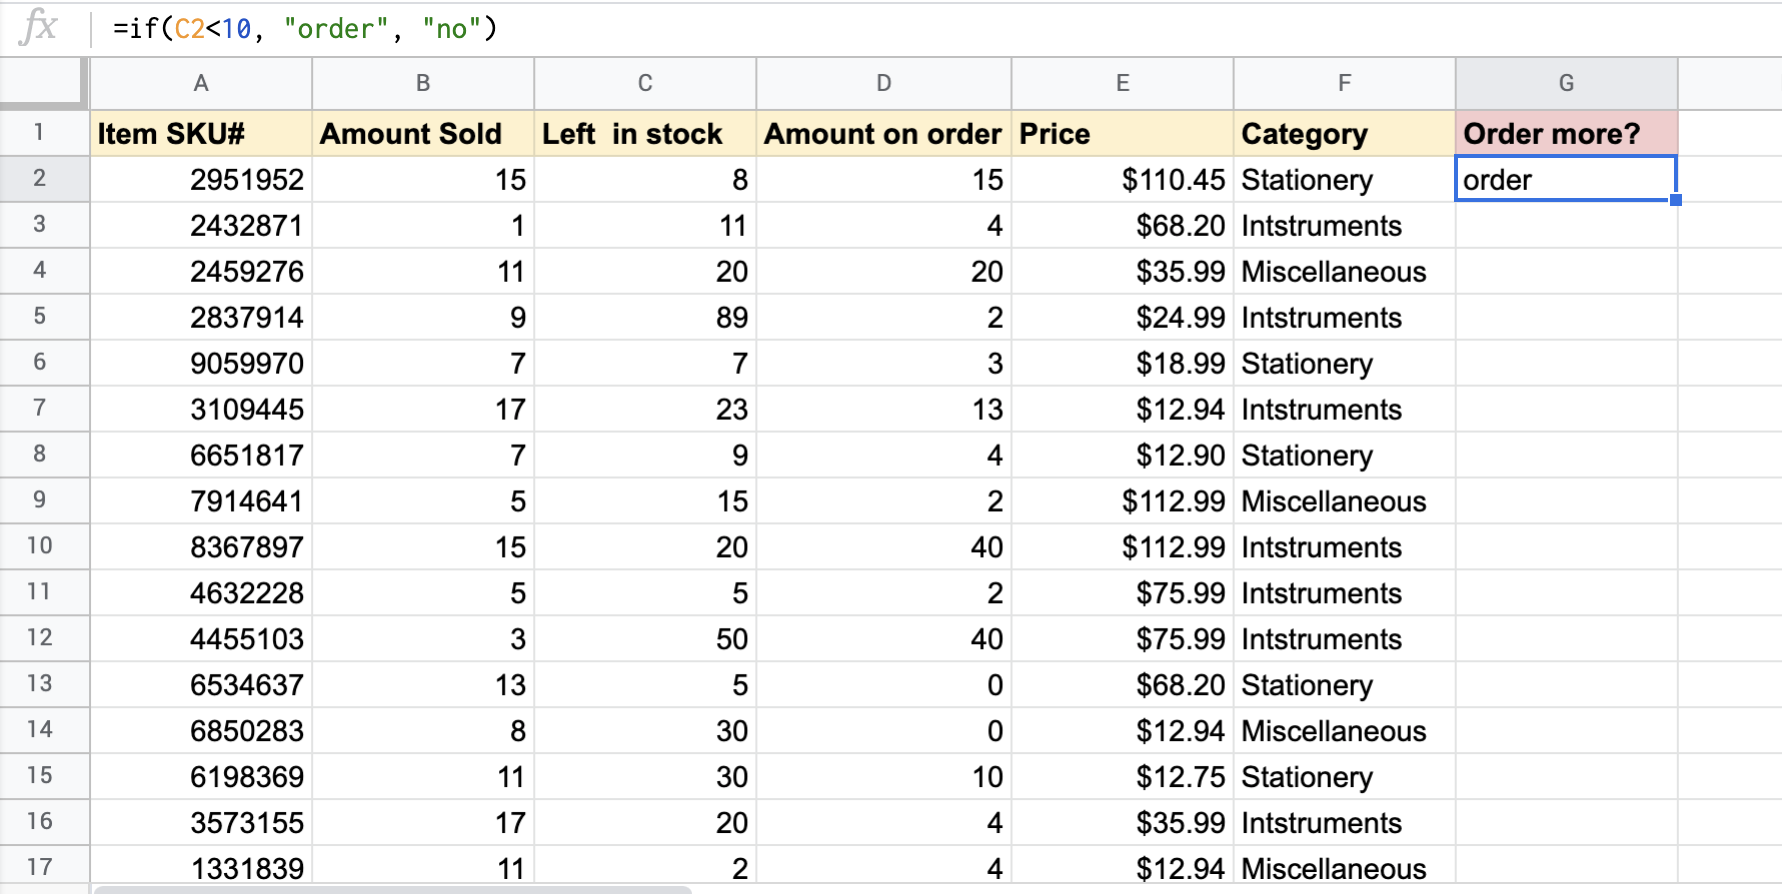Select SKU cell 8367897
Screen dimensions: 1782x894
click(x=201, y=547)
